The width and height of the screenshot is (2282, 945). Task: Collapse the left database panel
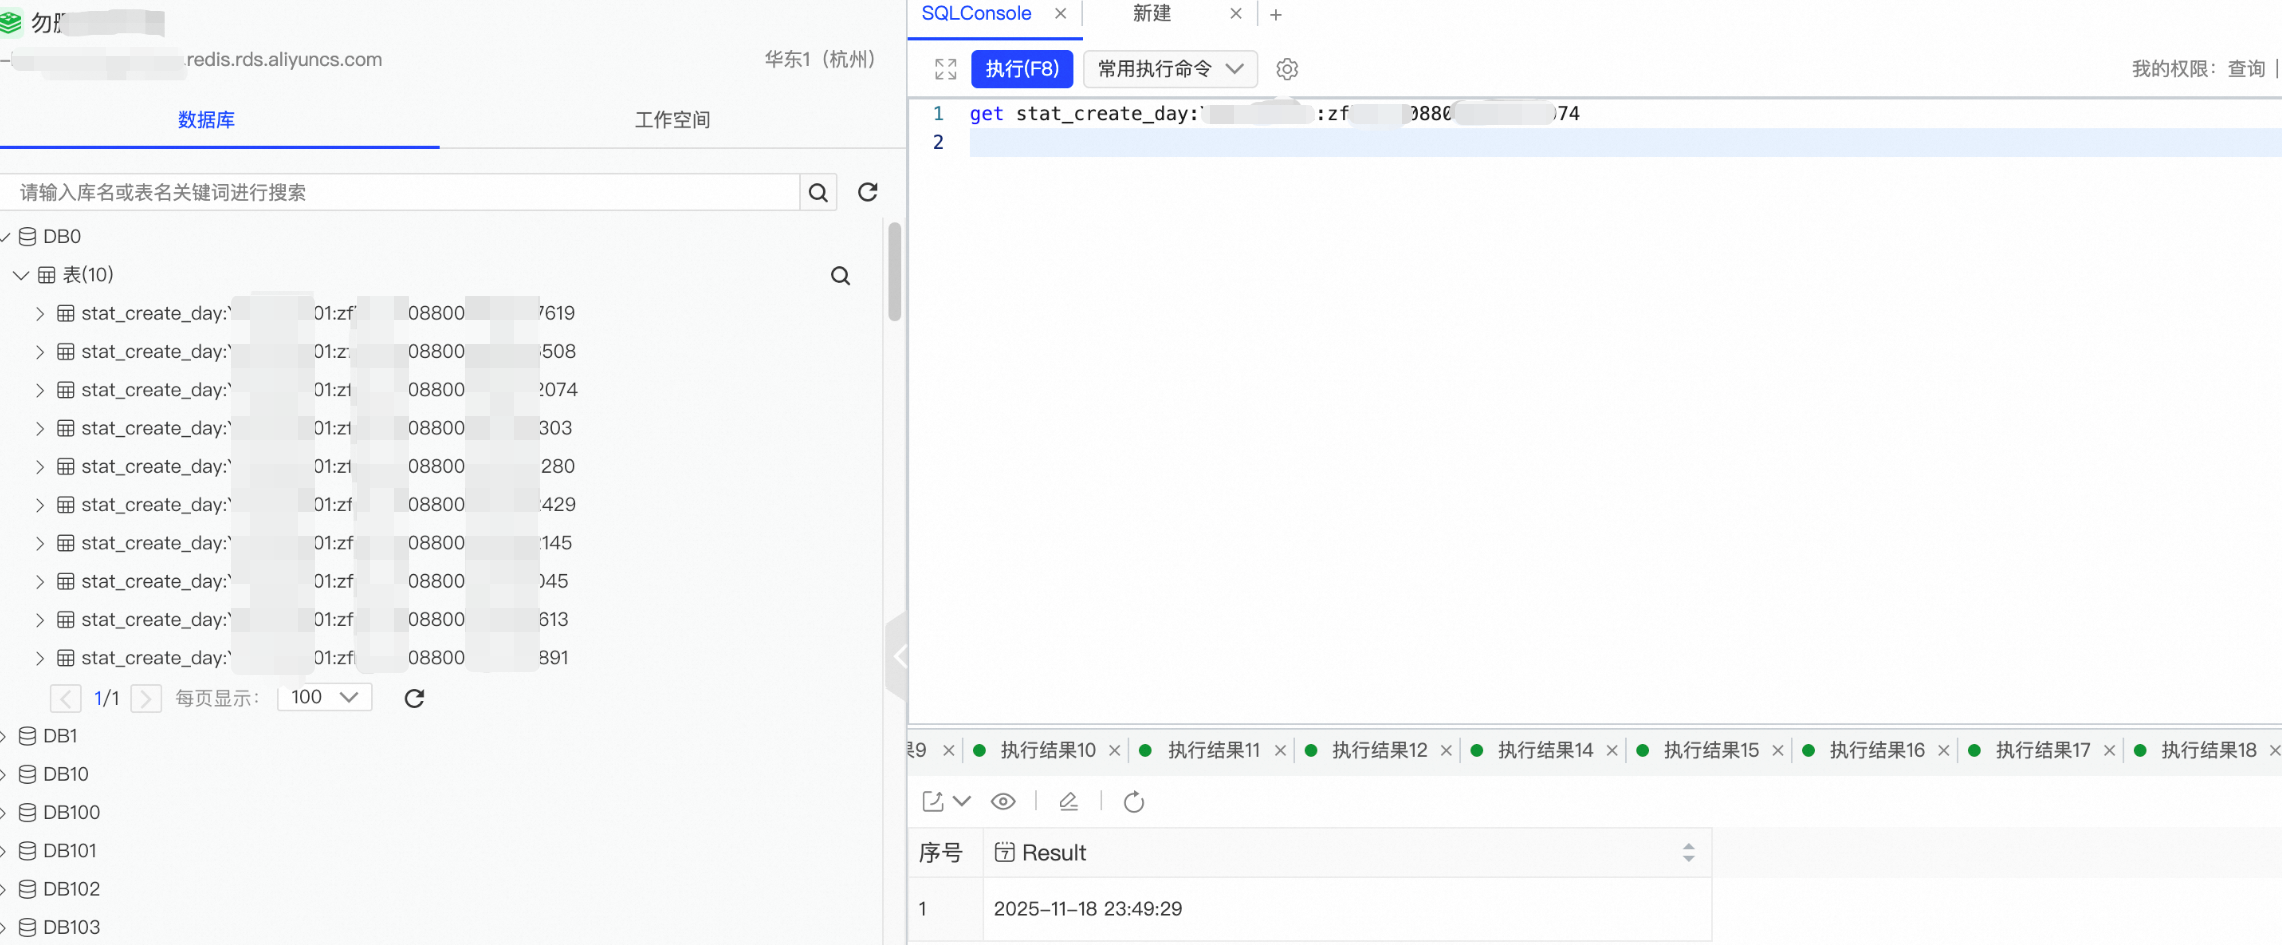[x=897, y=657]
